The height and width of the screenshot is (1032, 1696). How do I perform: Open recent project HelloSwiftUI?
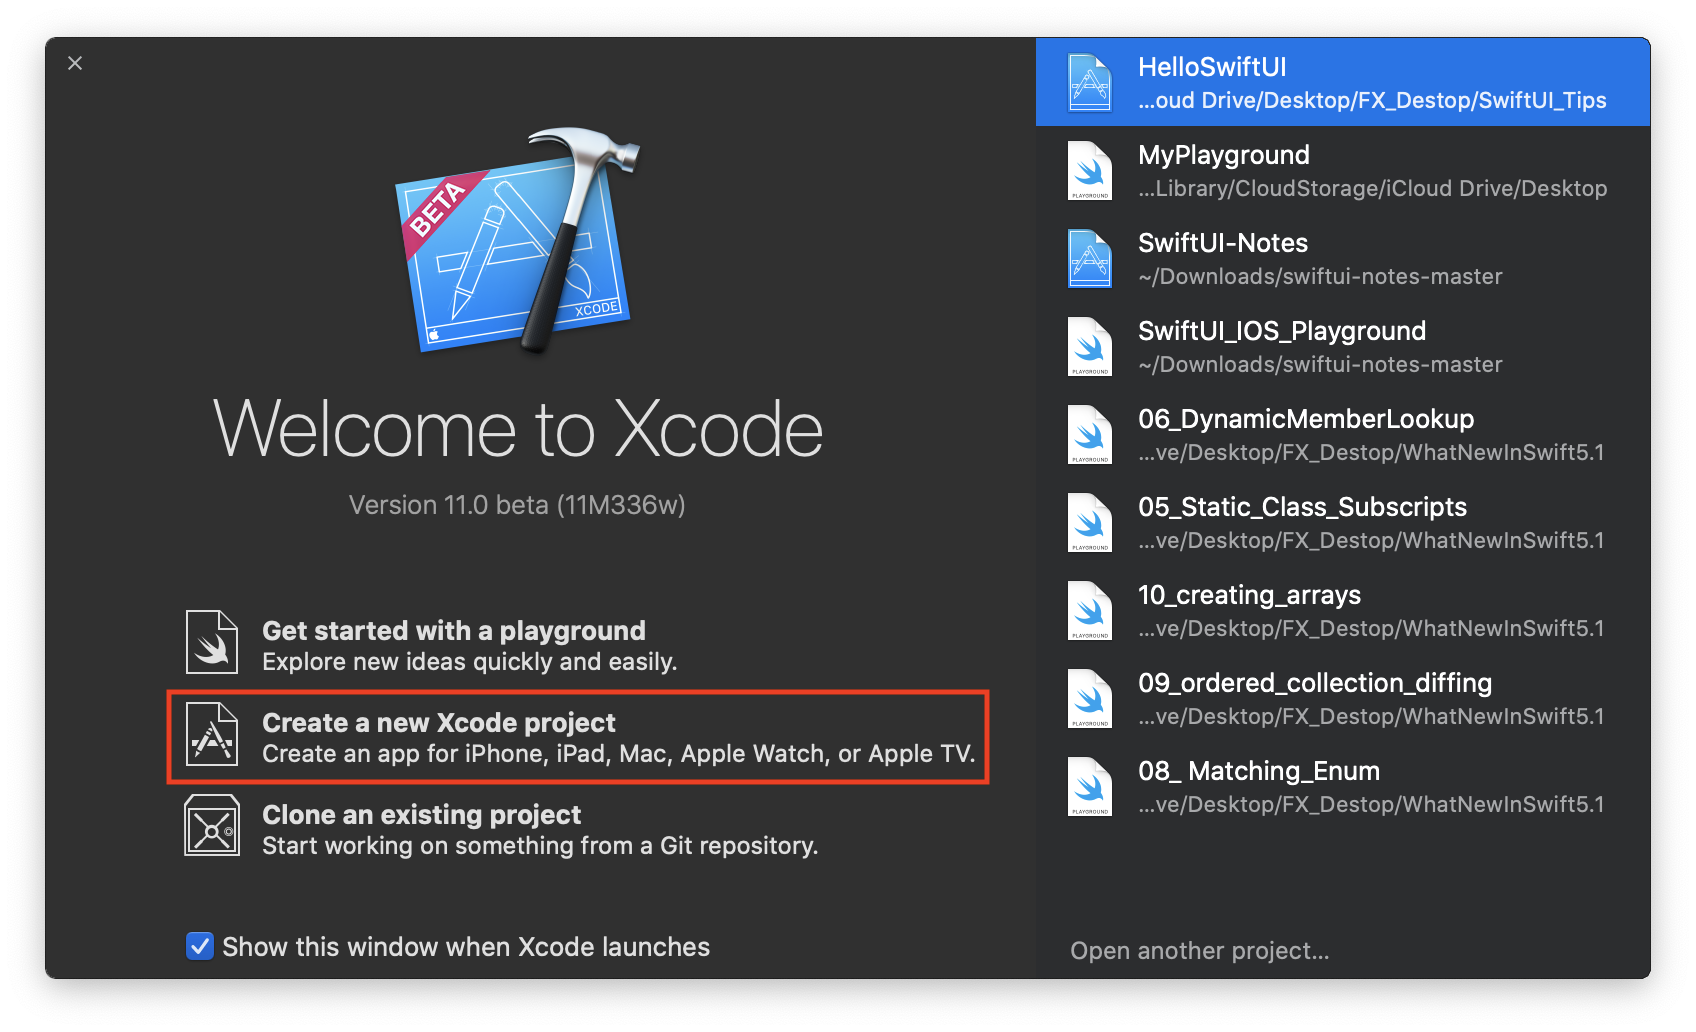coord(1343,82)
